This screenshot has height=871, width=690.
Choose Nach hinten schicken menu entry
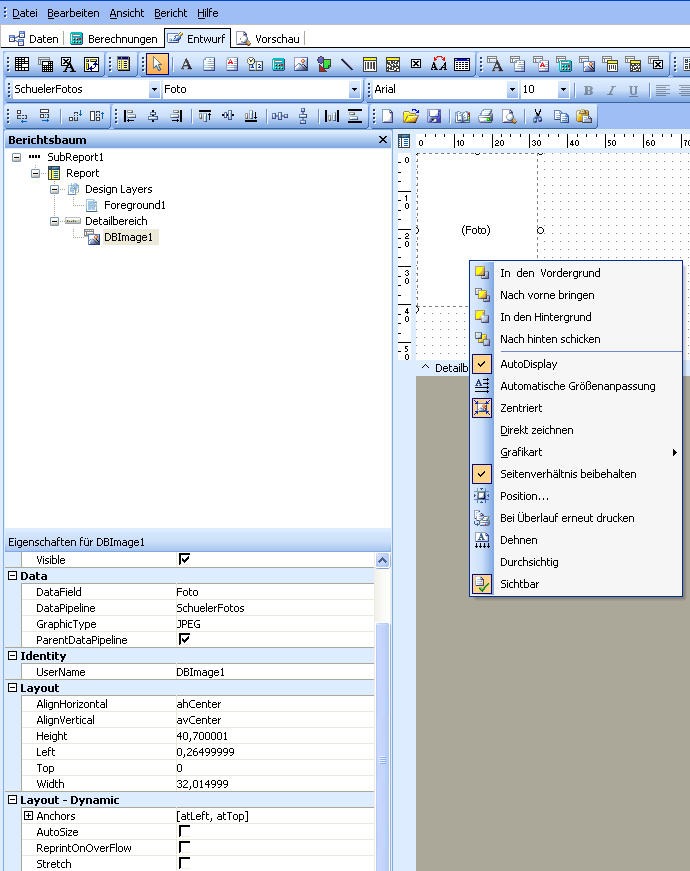[576, 339]
